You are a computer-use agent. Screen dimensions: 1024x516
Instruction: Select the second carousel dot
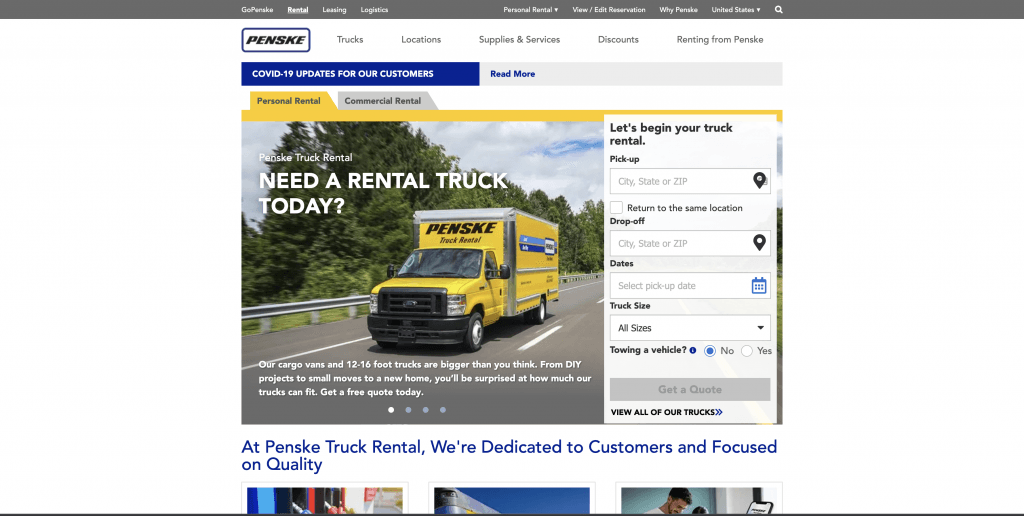pos(408,410)
